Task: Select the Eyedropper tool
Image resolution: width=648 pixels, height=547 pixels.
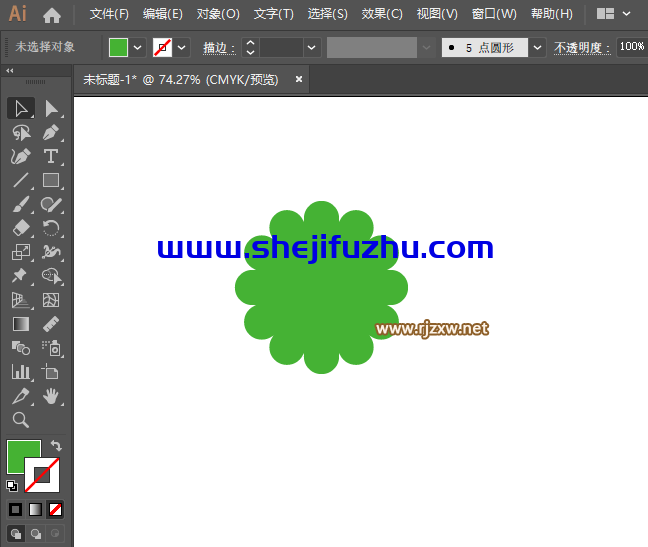Action: coord(21,396)
